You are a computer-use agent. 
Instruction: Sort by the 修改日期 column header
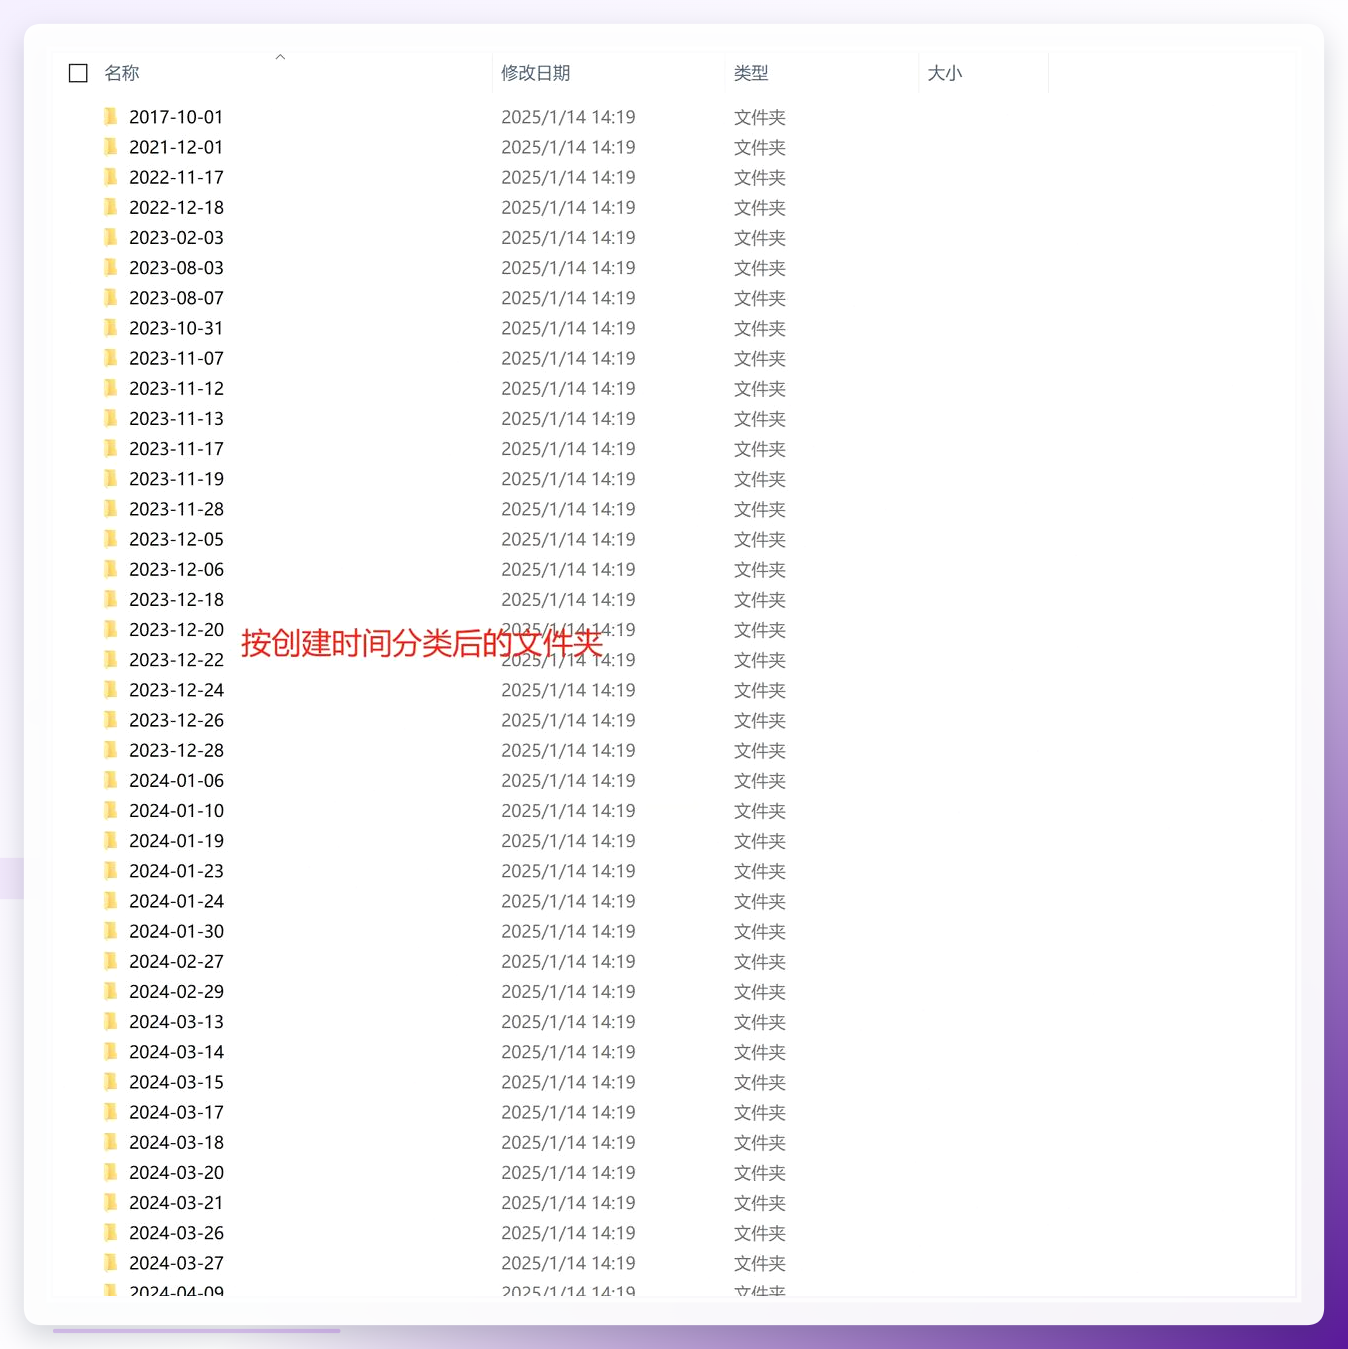click(536, 73)
